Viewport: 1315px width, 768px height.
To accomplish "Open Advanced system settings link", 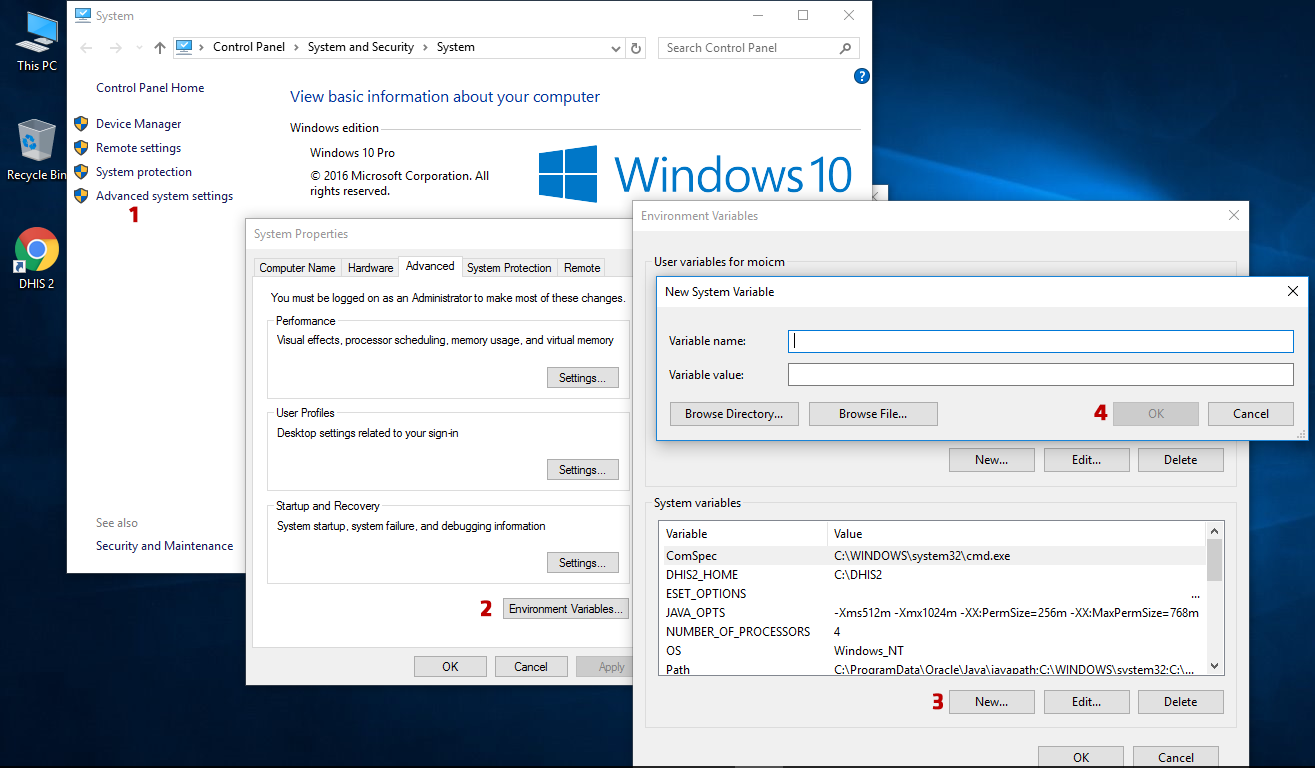I will point(164,196).
